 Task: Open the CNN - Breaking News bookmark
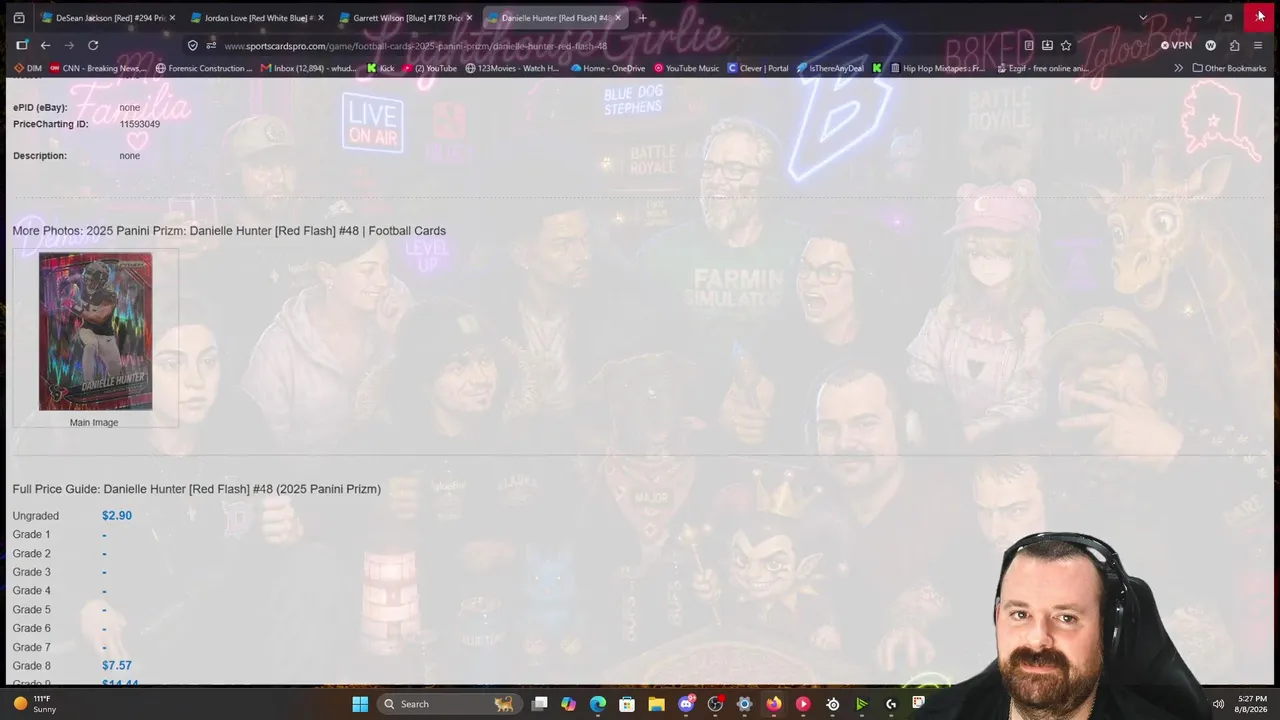point(96,68)
